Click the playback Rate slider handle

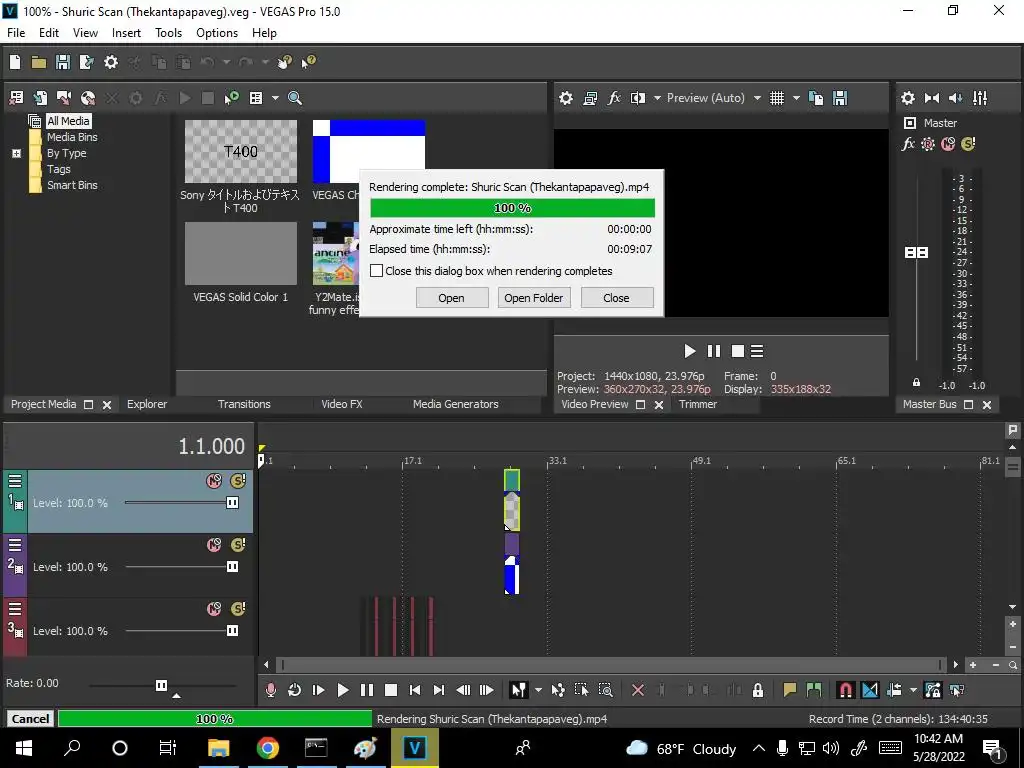point(161,685)
